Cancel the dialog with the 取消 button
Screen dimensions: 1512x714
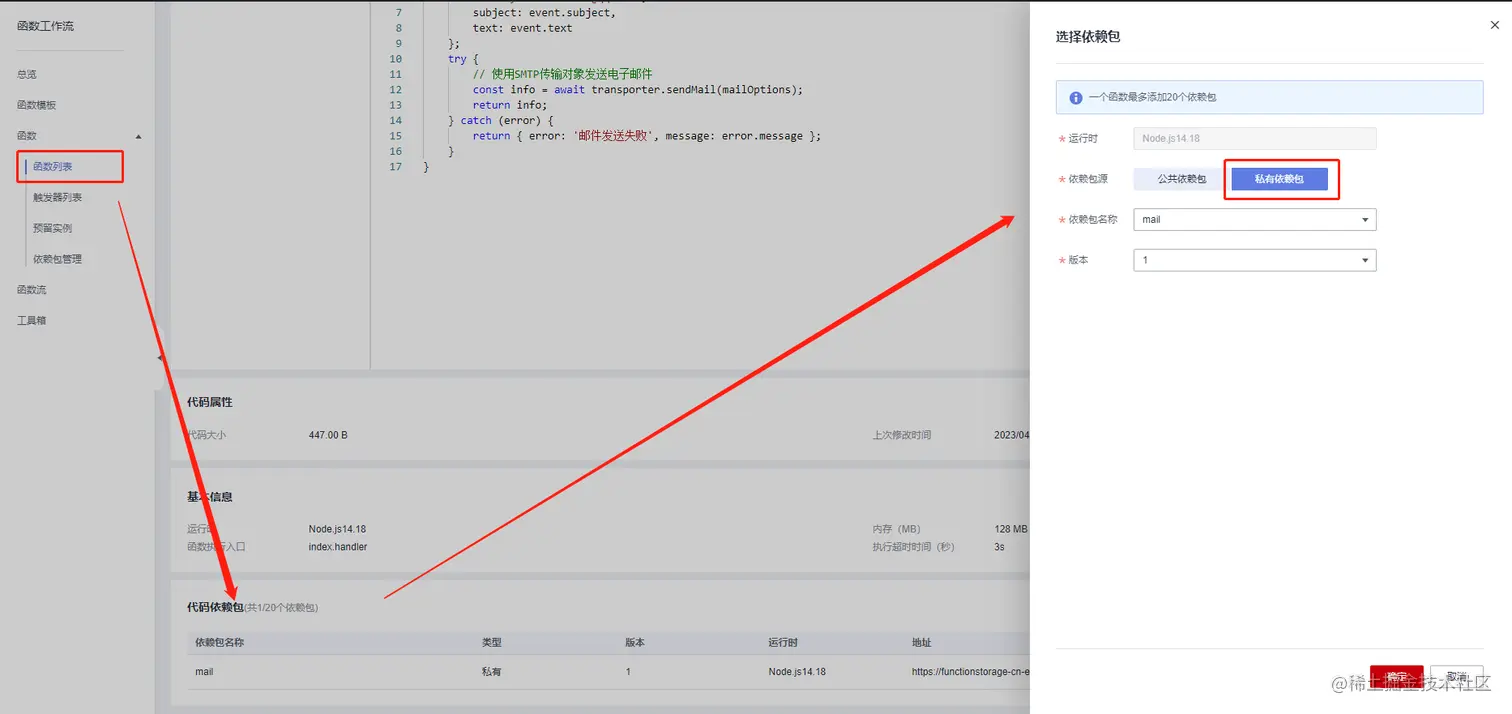coord(1456,677)
